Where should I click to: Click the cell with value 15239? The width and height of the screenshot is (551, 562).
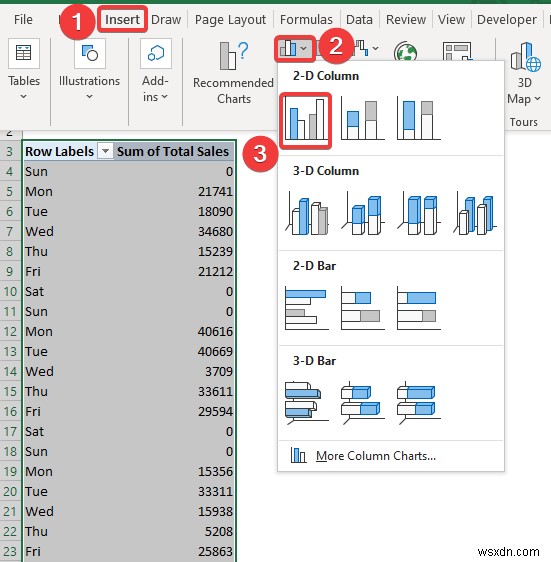pyautogui.click(x=174, y=252)
